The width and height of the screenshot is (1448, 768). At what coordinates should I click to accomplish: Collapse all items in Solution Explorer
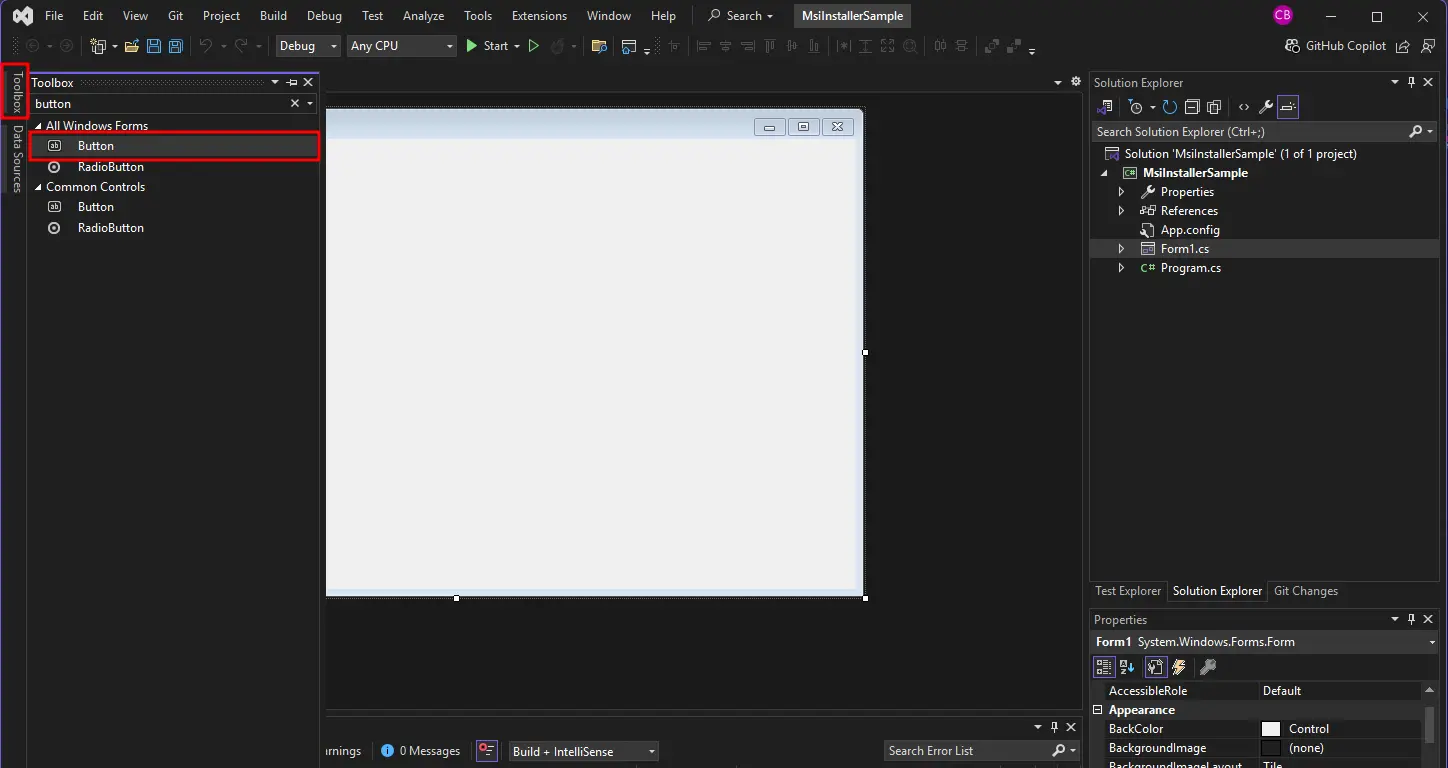(x=1192, y=107)
